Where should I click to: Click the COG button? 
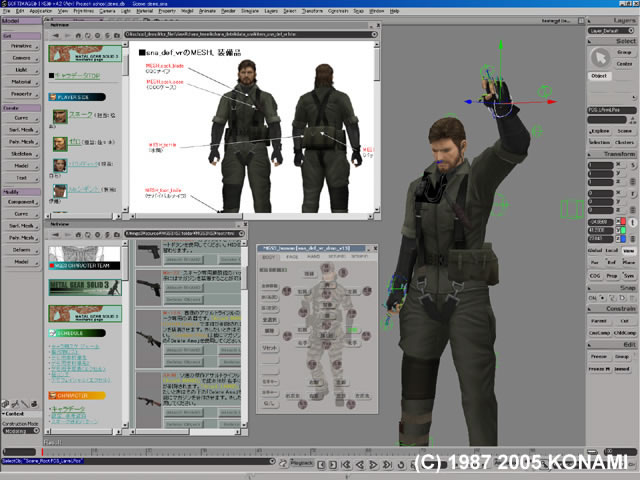[x=595, y=276]
